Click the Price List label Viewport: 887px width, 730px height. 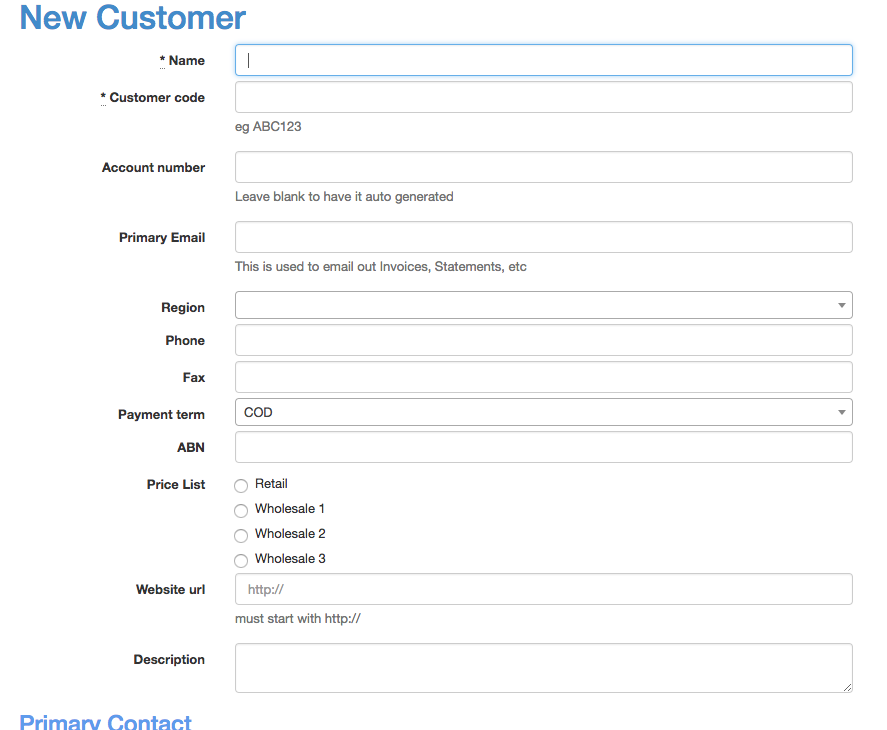click(175, 485)
